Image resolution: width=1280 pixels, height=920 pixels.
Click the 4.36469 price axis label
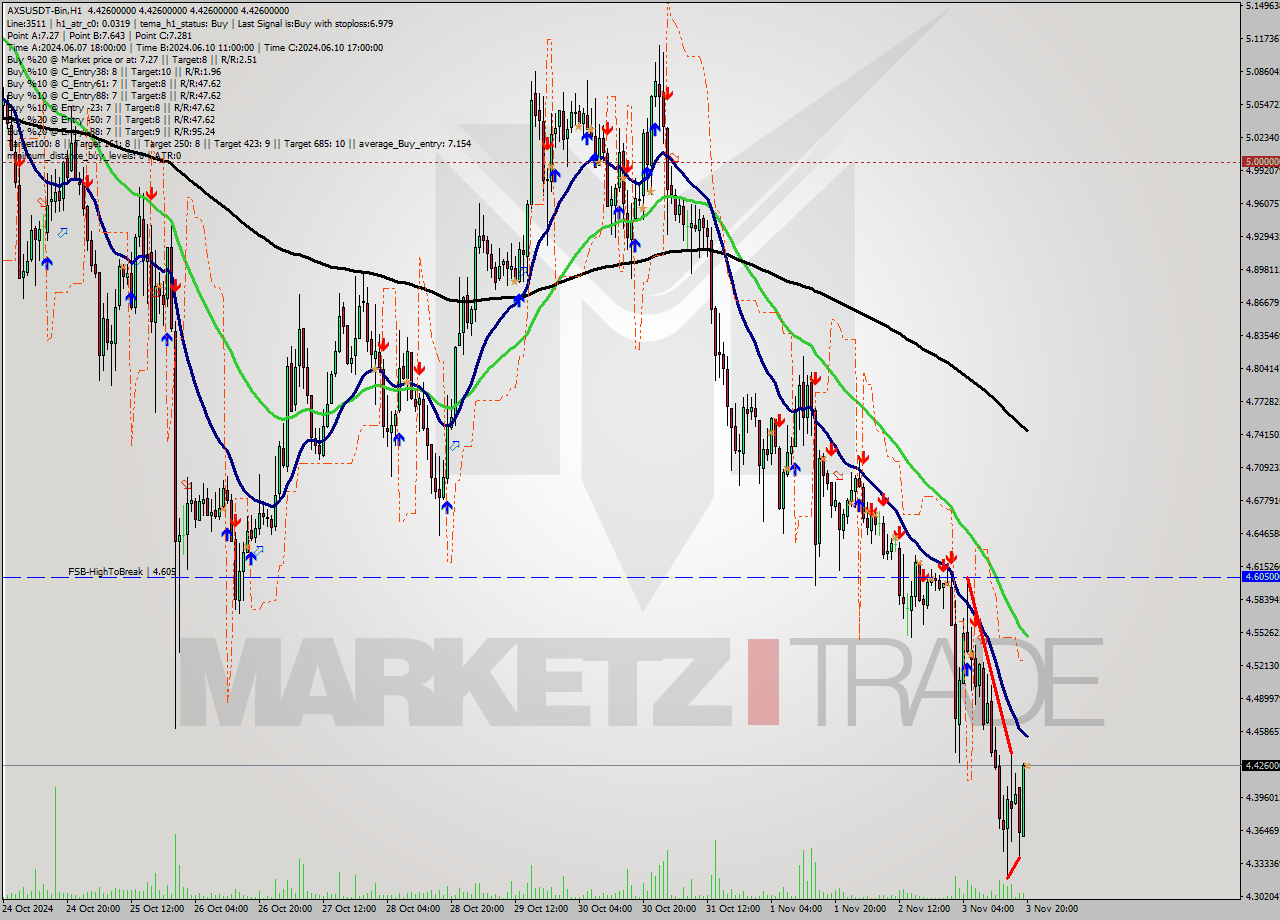click(1262, 831)
